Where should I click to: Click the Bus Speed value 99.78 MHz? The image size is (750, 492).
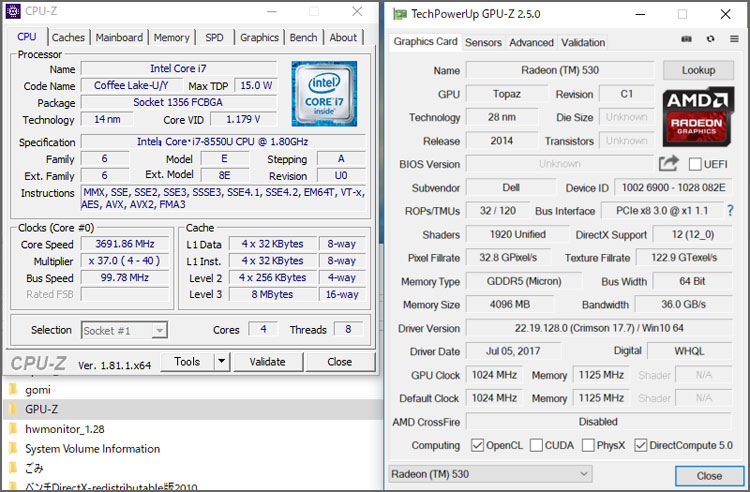(125, 277)
